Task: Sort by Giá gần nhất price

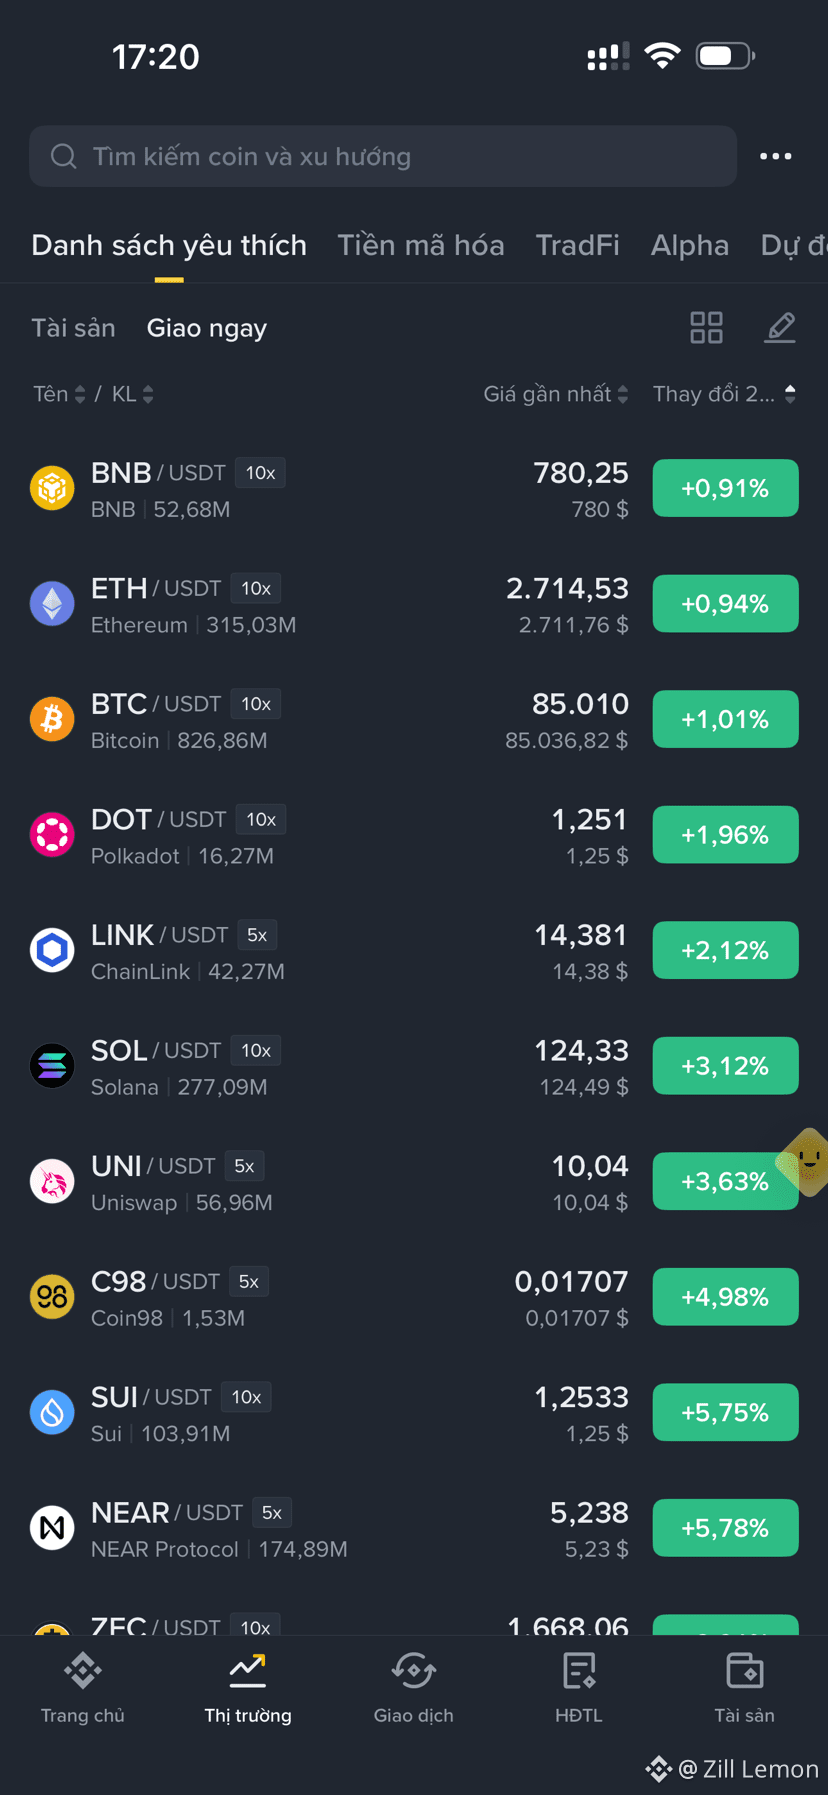Action: (556, 394)
